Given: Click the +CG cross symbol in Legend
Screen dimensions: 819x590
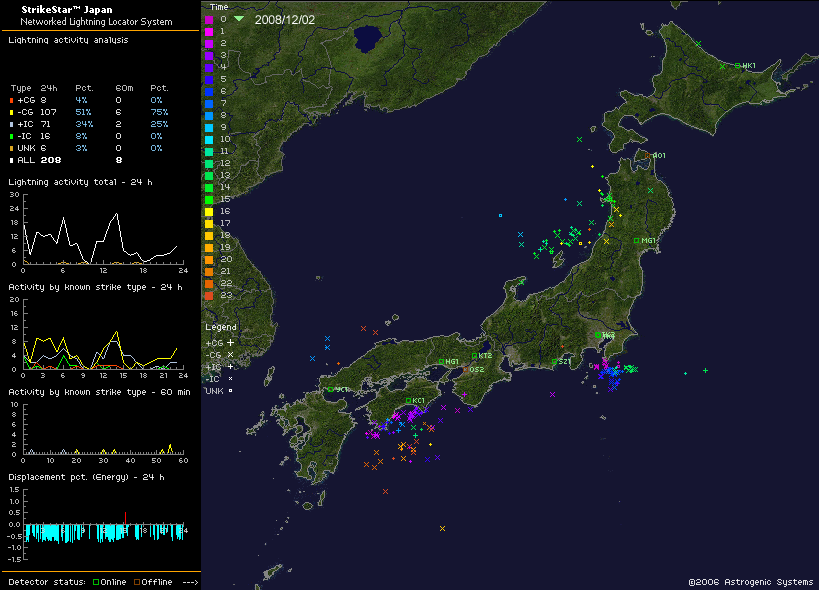Looking at the screenshot, I should point(231,342).
